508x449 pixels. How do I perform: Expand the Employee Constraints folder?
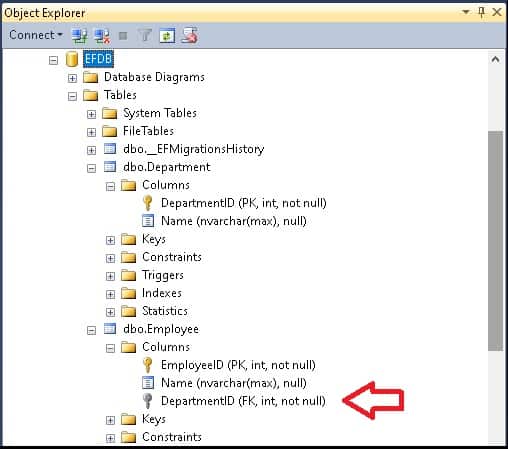click(x=110, y=438)
